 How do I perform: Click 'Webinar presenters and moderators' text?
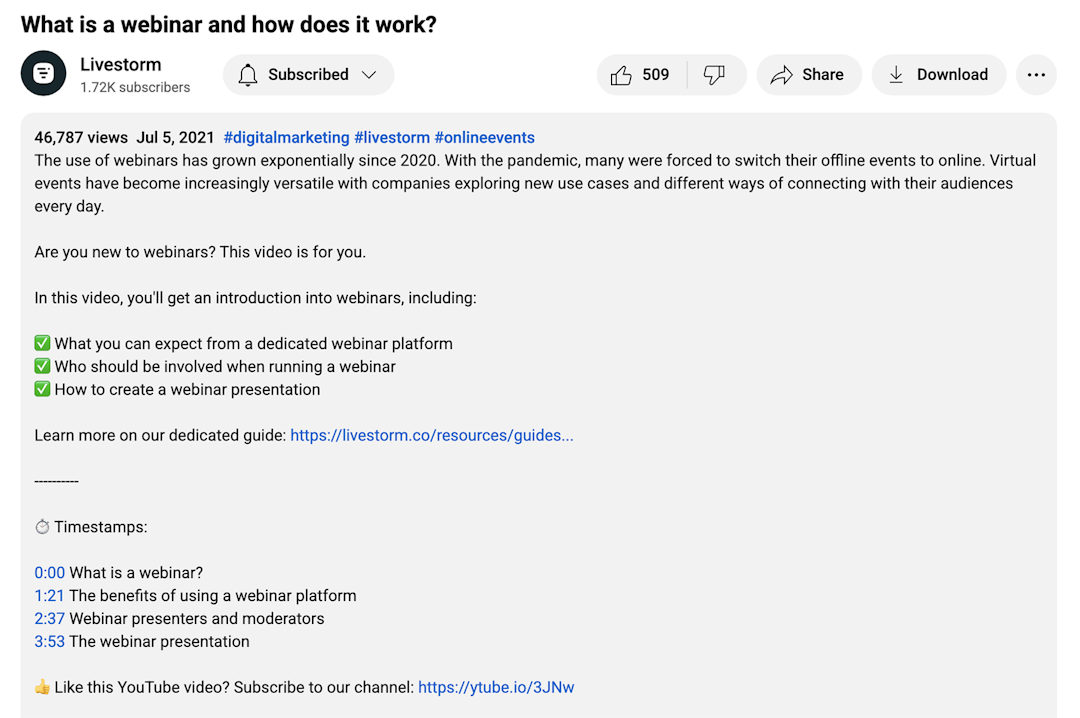click(197, 618)
